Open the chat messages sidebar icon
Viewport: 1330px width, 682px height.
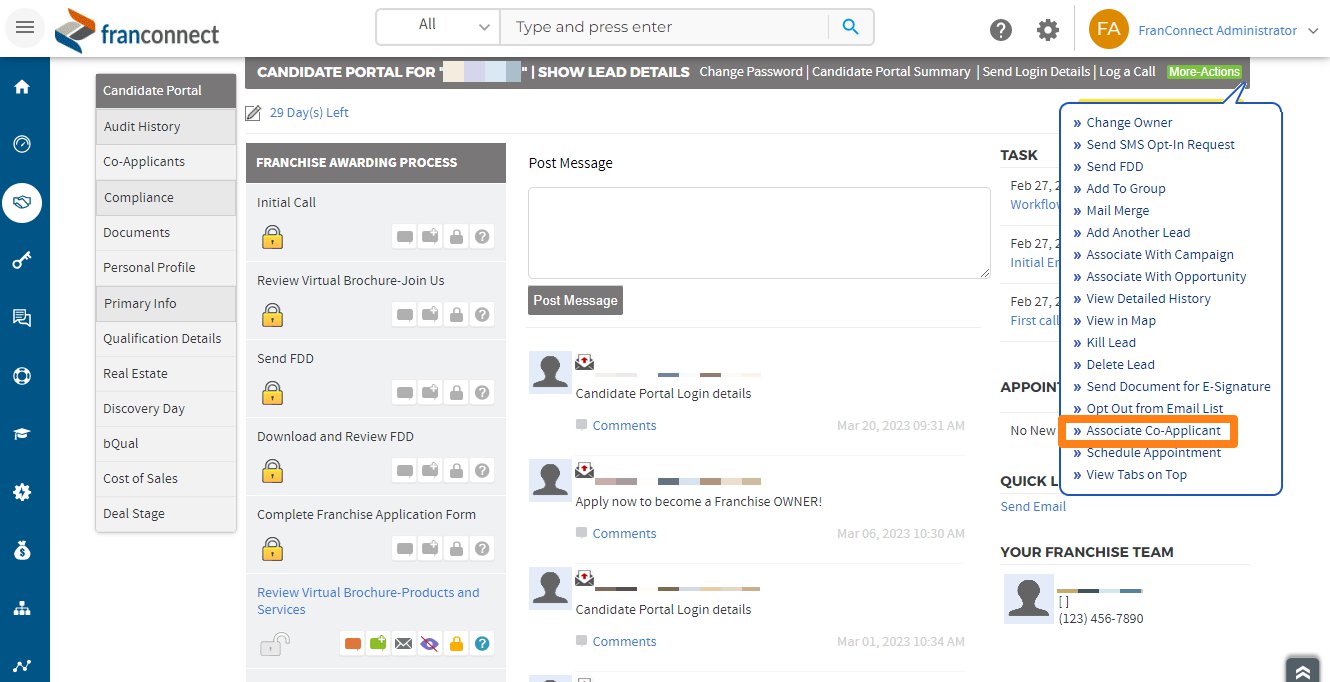(22, 319)
